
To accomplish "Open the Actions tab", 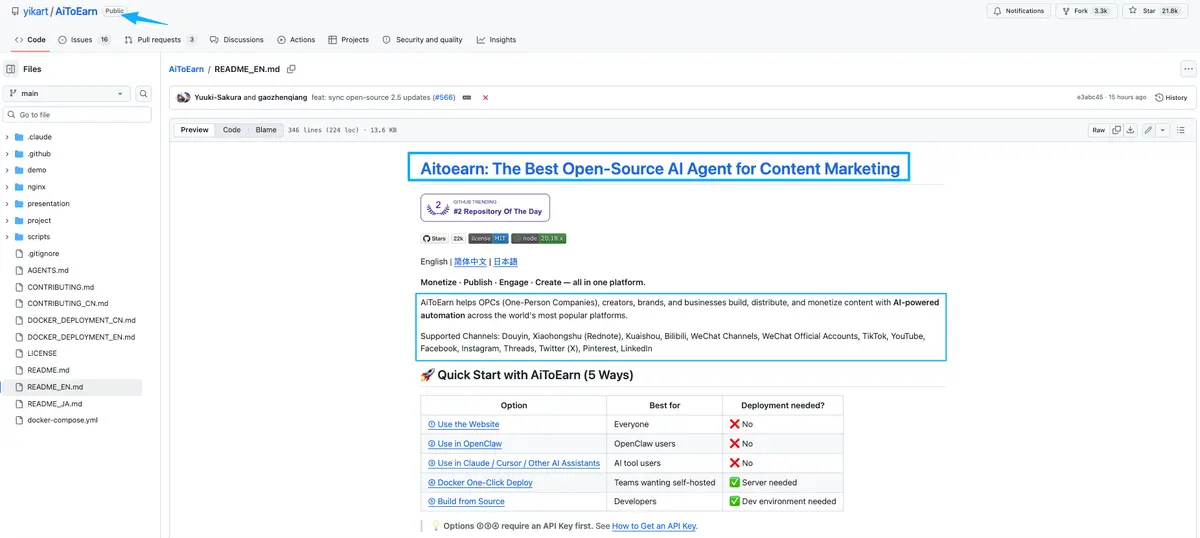I will coord(296,40).
